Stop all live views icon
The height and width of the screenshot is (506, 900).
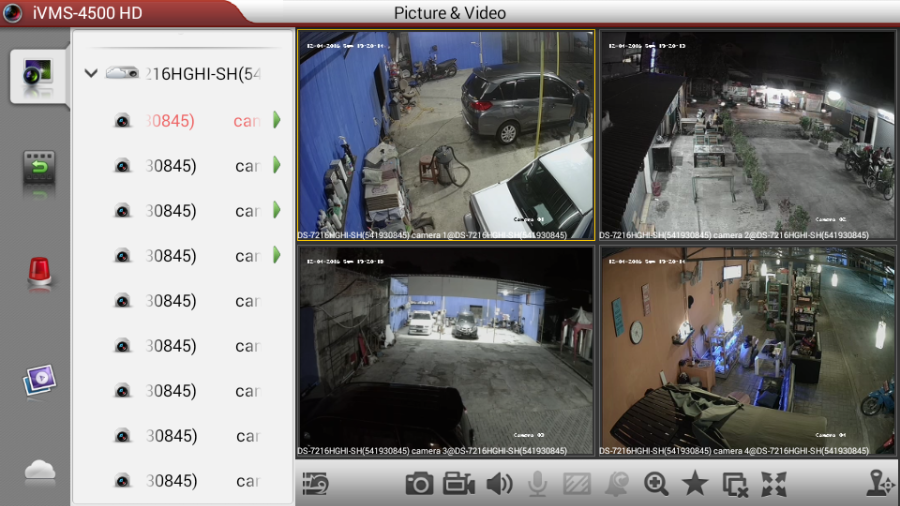(x=735, y=484)
